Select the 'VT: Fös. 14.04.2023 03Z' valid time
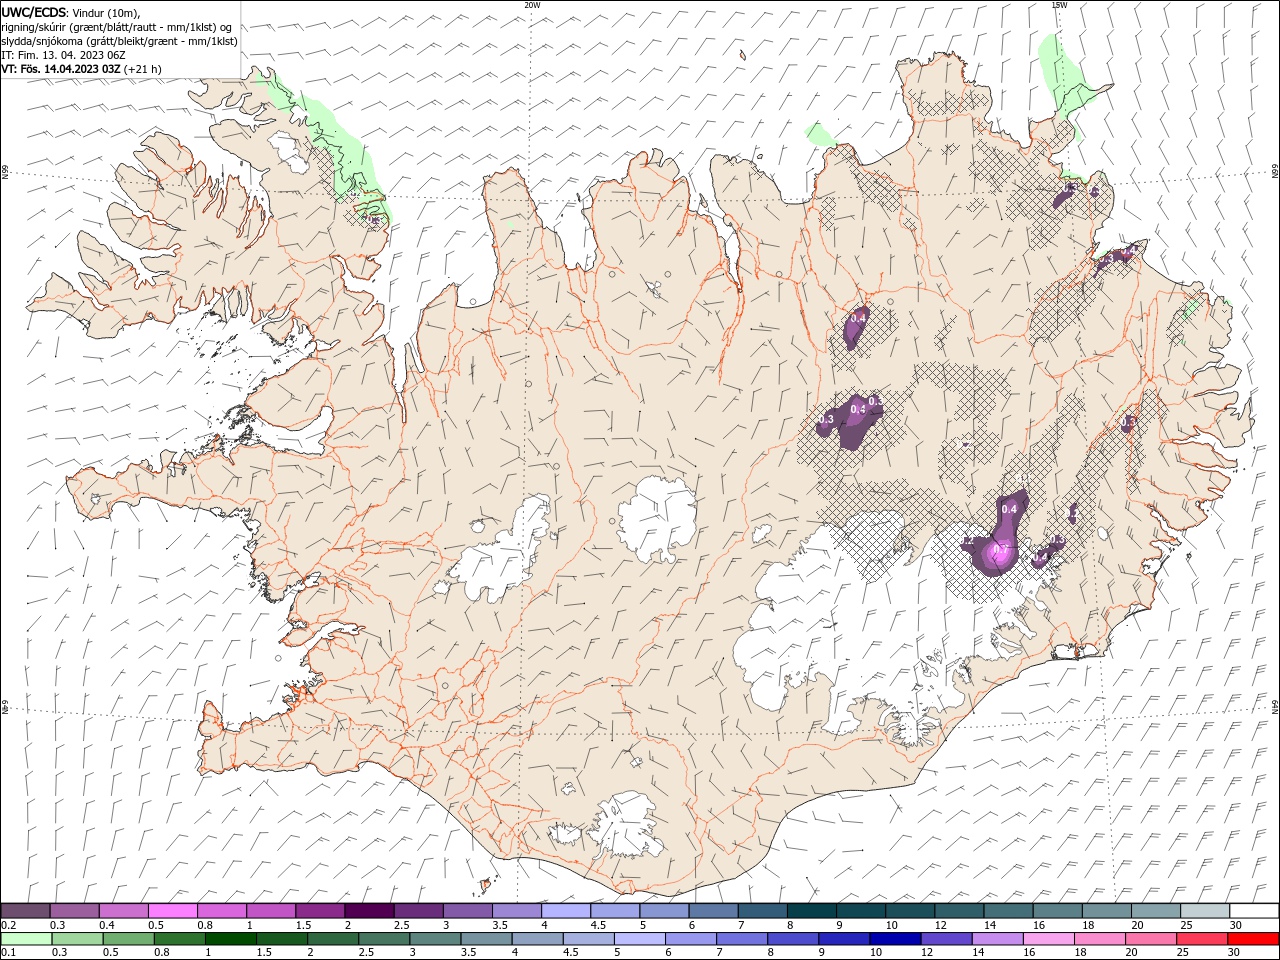The image size is (1280, 960). (62, 69)
